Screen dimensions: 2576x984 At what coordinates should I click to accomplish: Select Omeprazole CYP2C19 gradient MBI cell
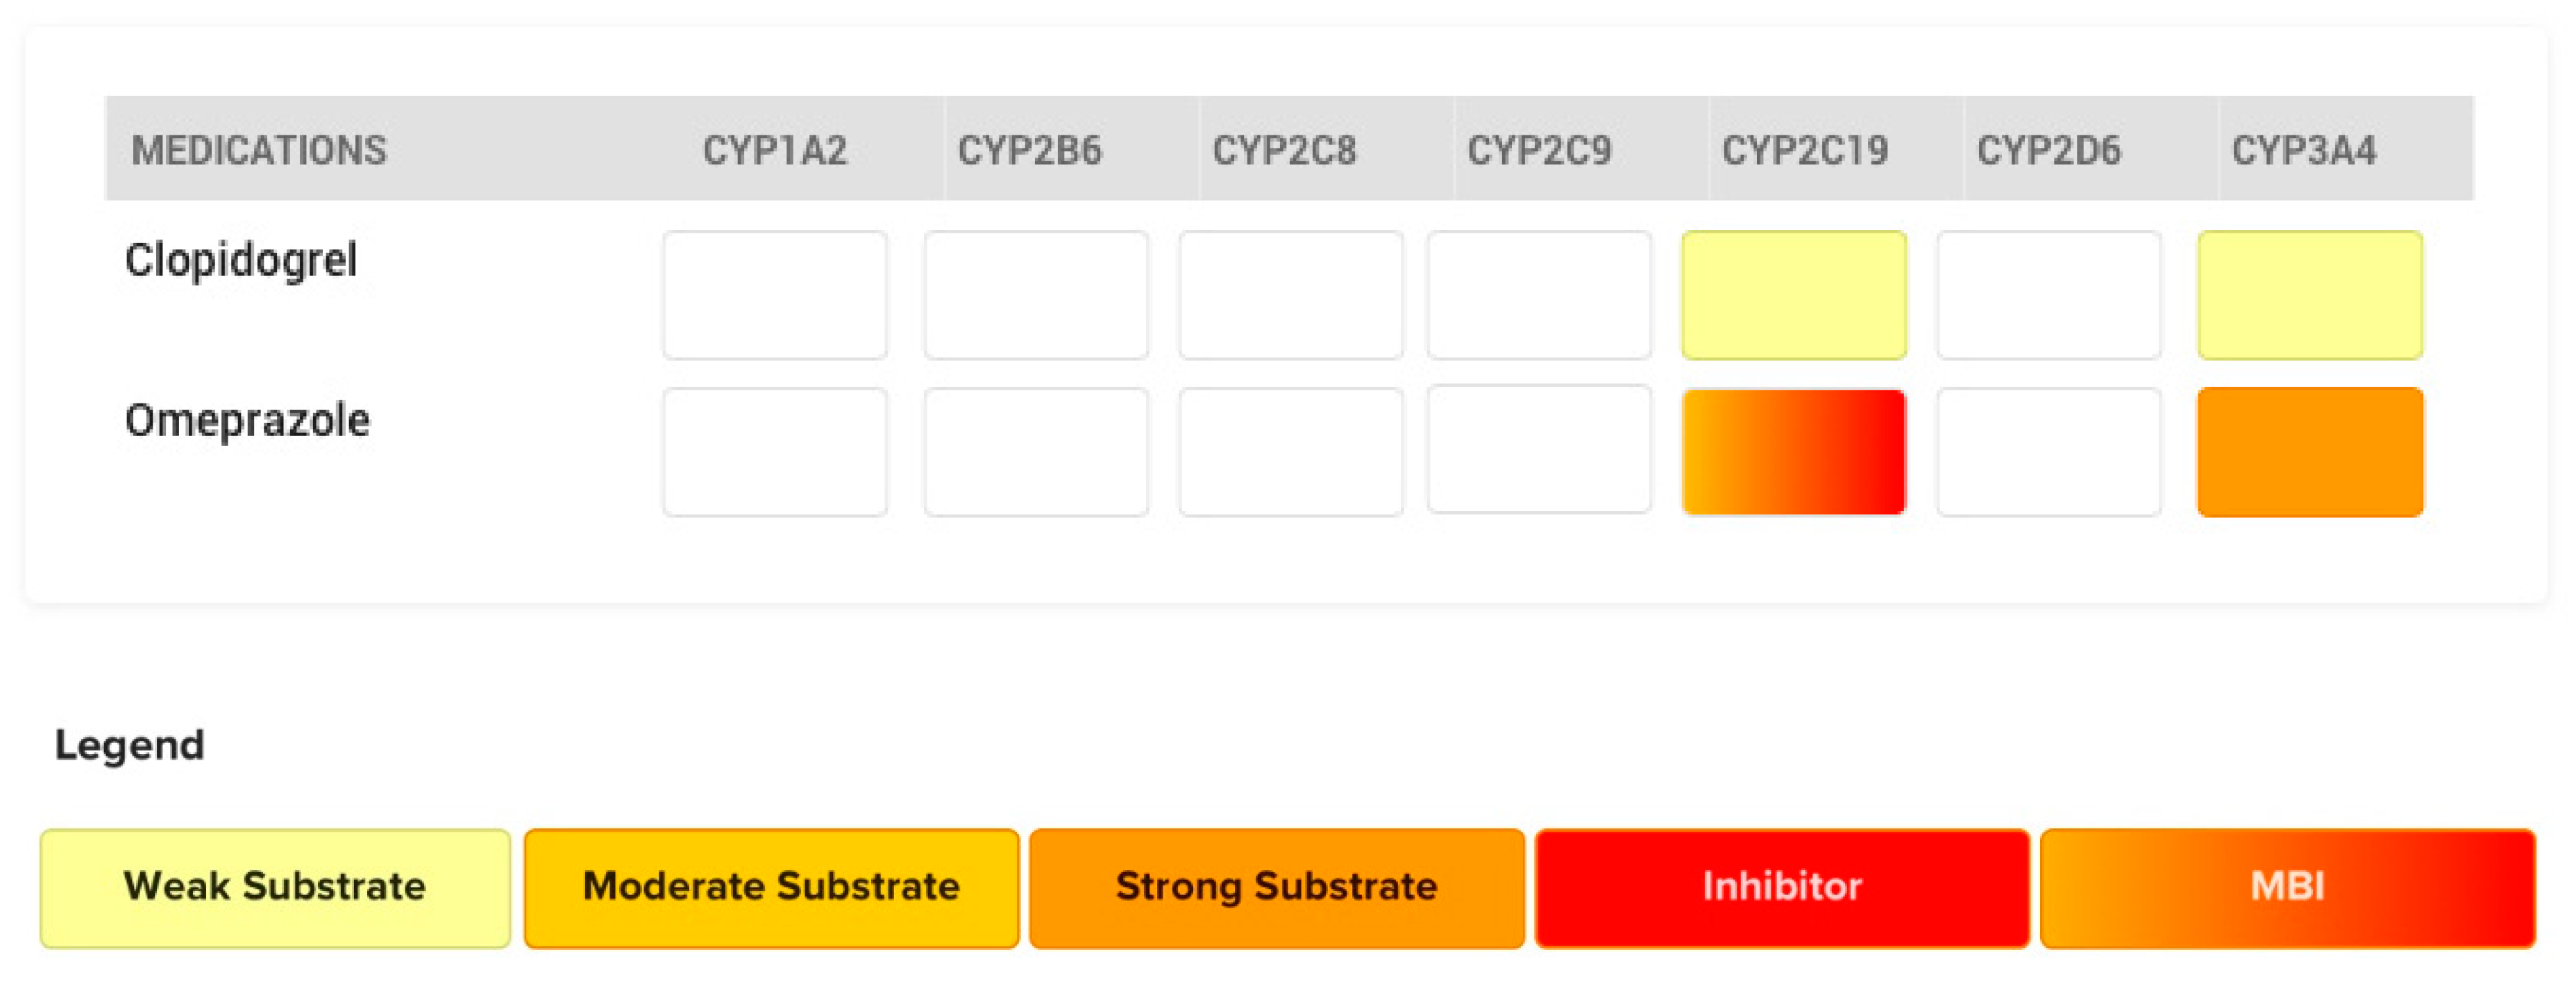pos(1794,452)
